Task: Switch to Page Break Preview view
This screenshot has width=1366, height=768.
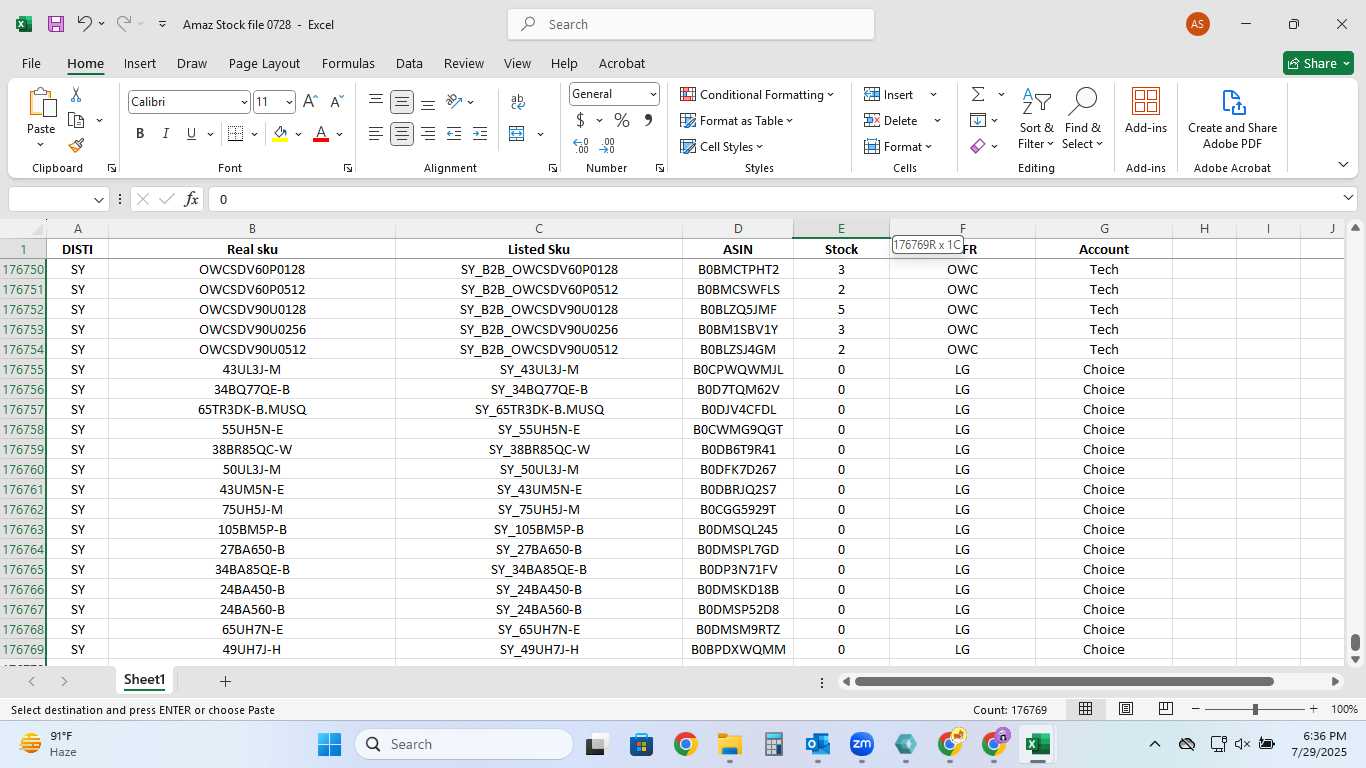Action: (x=1165, y=709)
